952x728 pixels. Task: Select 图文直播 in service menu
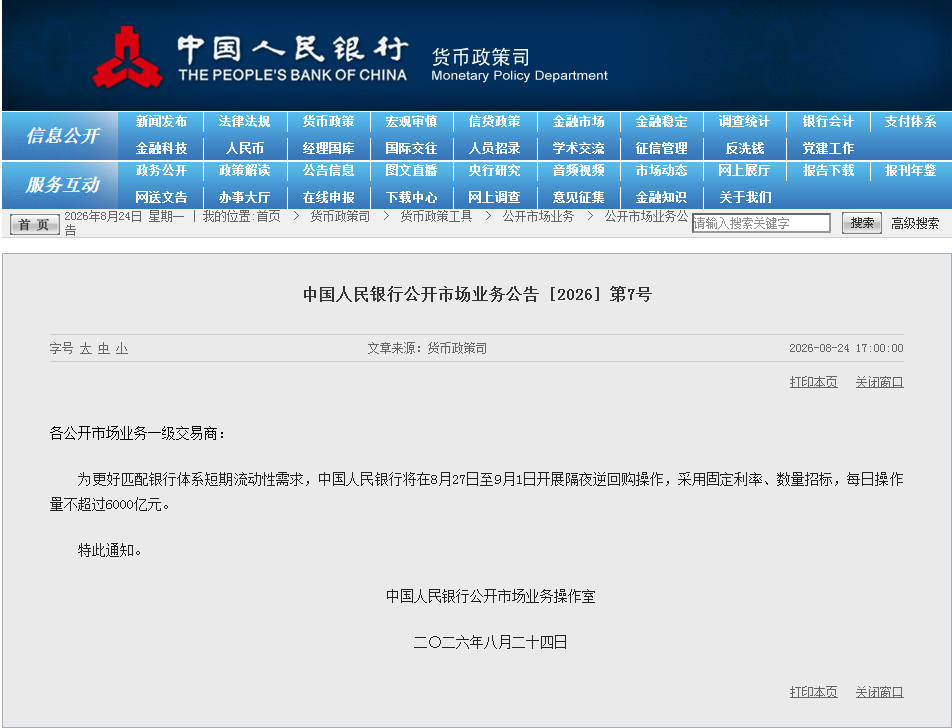pyautogui.click(x=411, y=171)
